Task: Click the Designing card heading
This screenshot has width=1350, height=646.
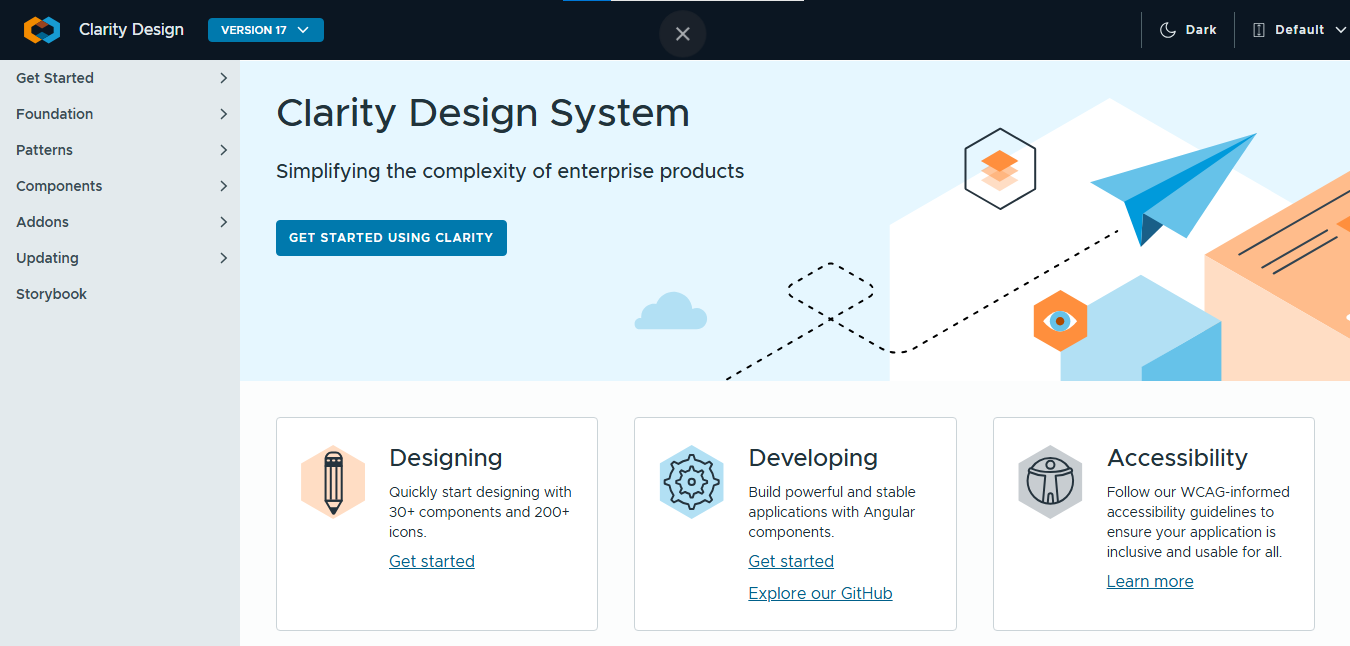Action: 446,458
